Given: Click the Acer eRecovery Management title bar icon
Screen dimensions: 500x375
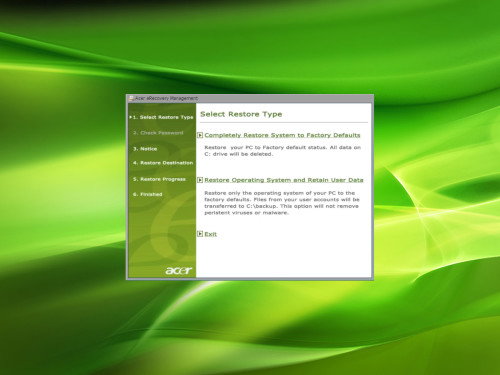Looking at the screenshot, I should [131, 98].
